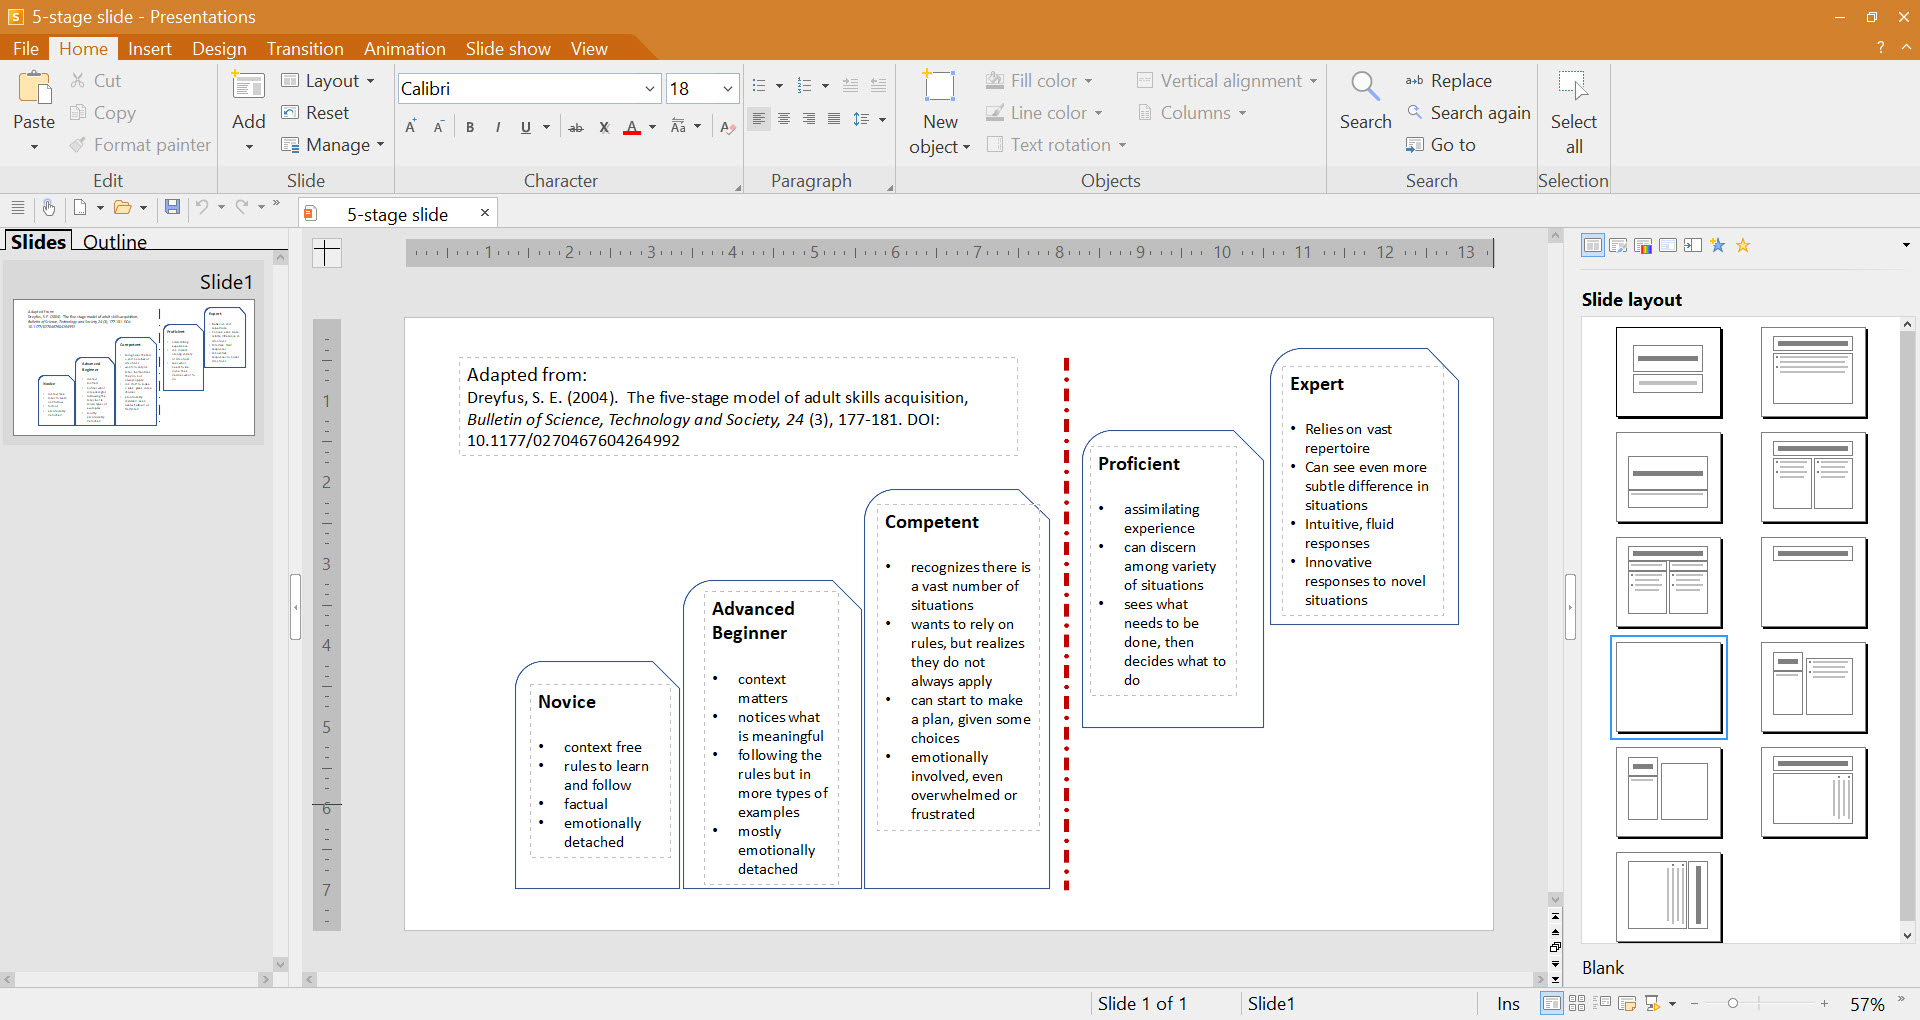Toggle center text alignment
The height and width of the screenshot is (1020, 1920).
click(x=784, y=119)
